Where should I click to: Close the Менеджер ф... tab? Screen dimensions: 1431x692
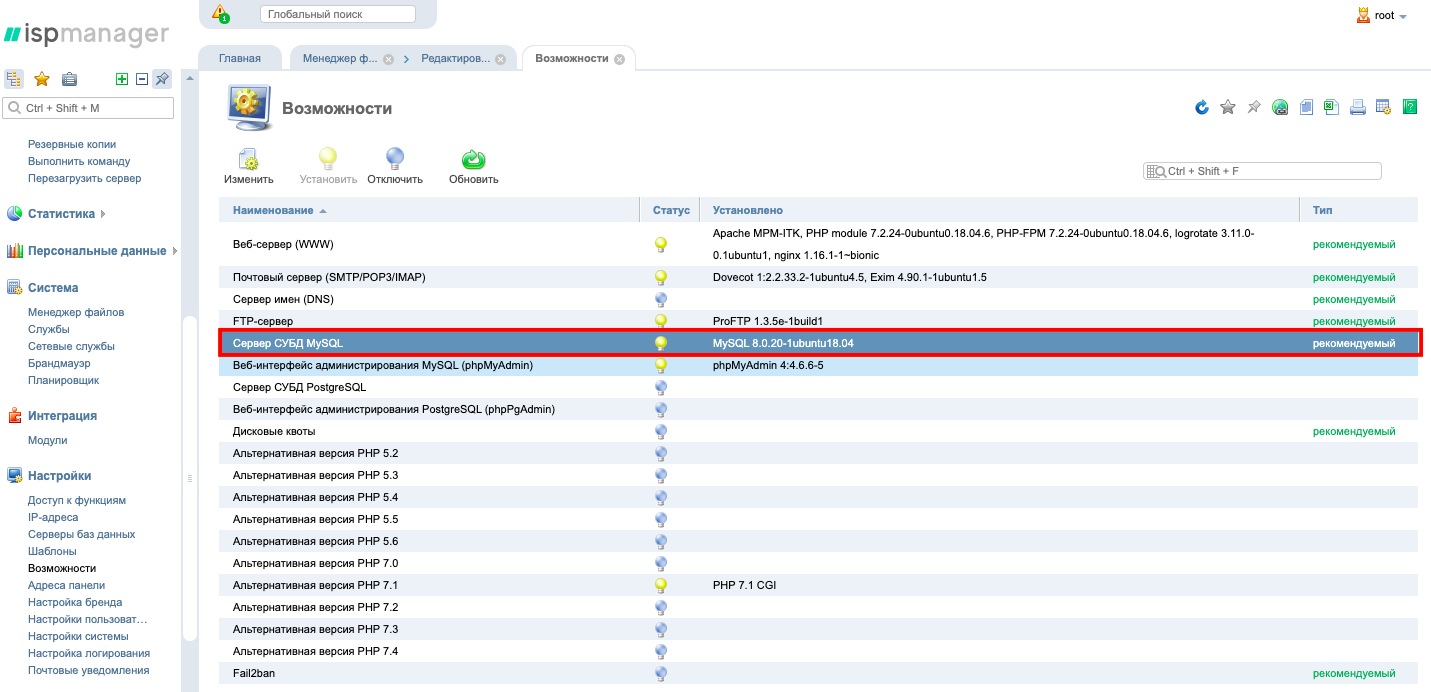[x=388, y=59]
